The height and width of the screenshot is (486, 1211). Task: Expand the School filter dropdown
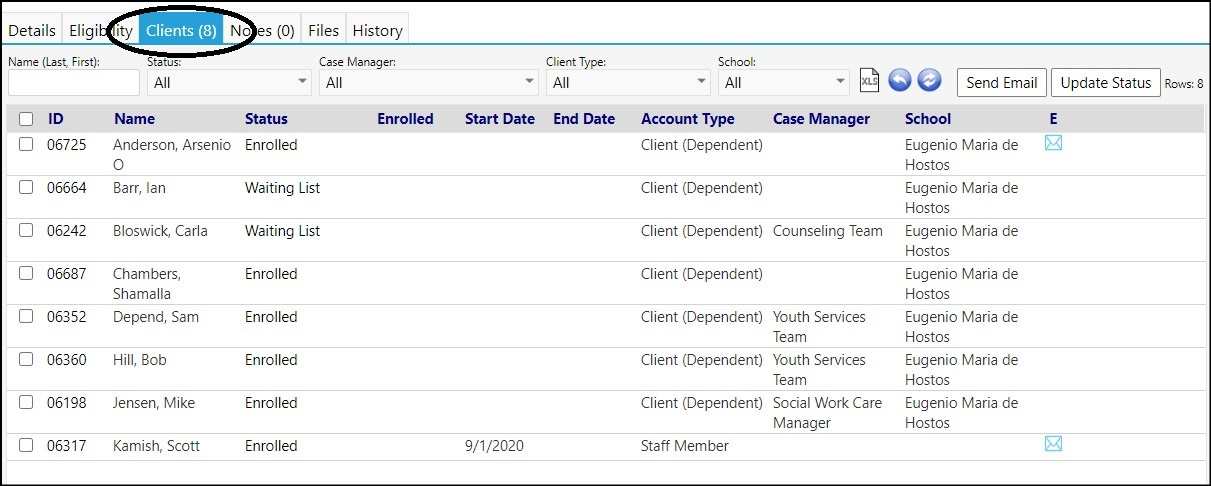(x=784, y=82)
